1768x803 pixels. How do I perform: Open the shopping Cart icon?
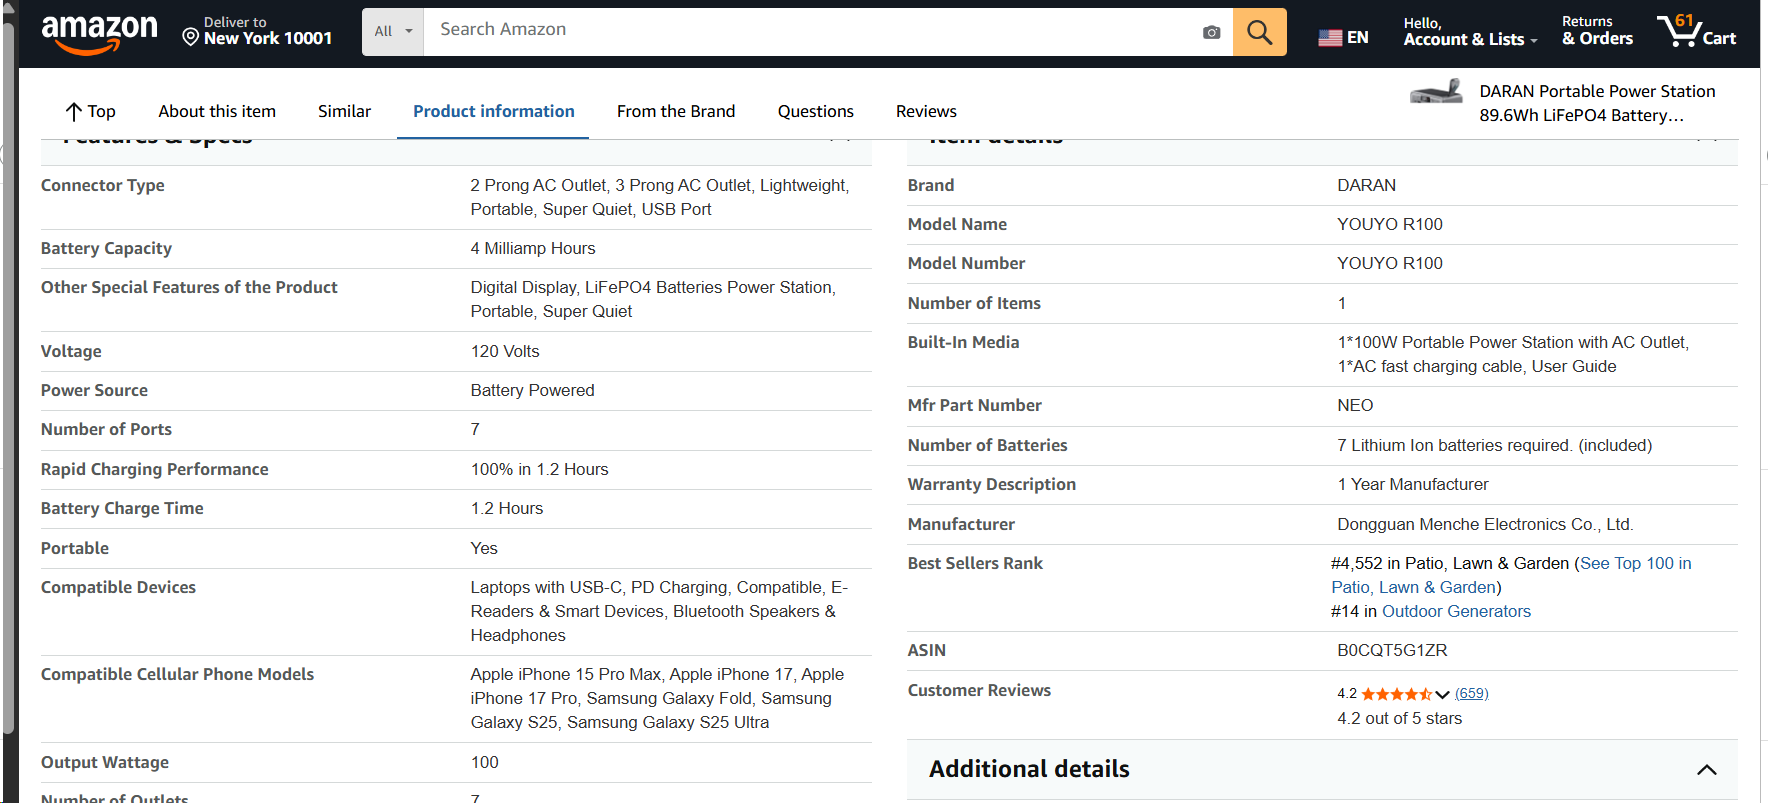tap(1697, 31)
